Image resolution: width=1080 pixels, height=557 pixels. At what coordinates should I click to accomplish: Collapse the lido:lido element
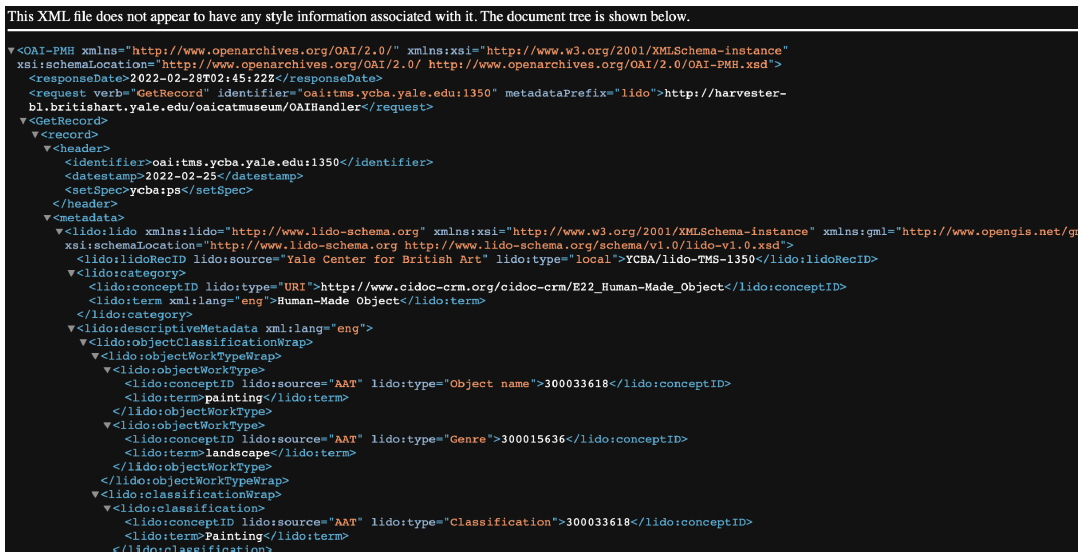tap(59, 232)
